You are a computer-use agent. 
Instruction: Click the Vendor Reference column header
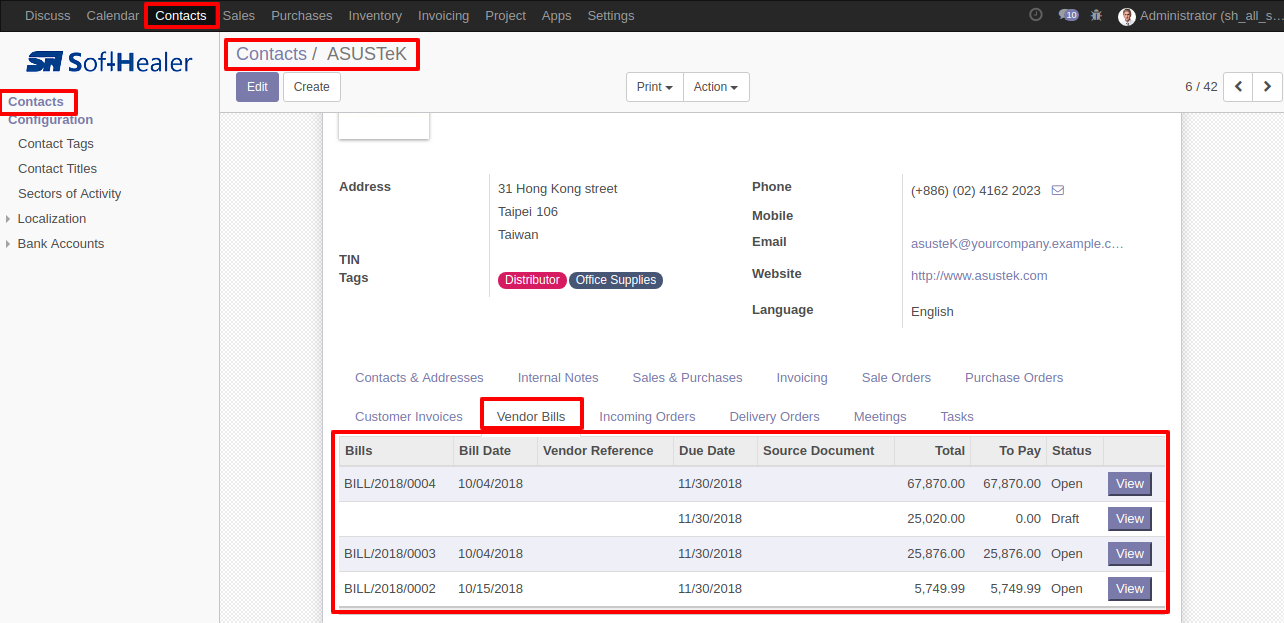pos(605,451)
